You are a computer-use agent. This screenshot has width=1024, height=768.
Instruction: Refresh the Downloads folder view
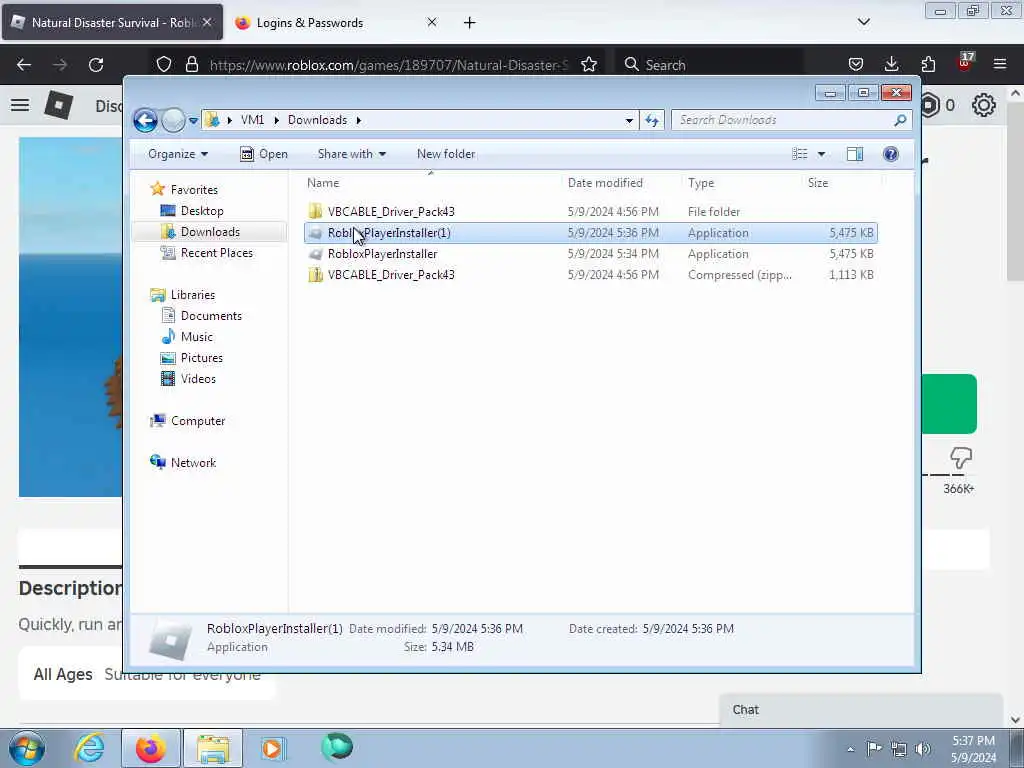click(x=652, y=120)
